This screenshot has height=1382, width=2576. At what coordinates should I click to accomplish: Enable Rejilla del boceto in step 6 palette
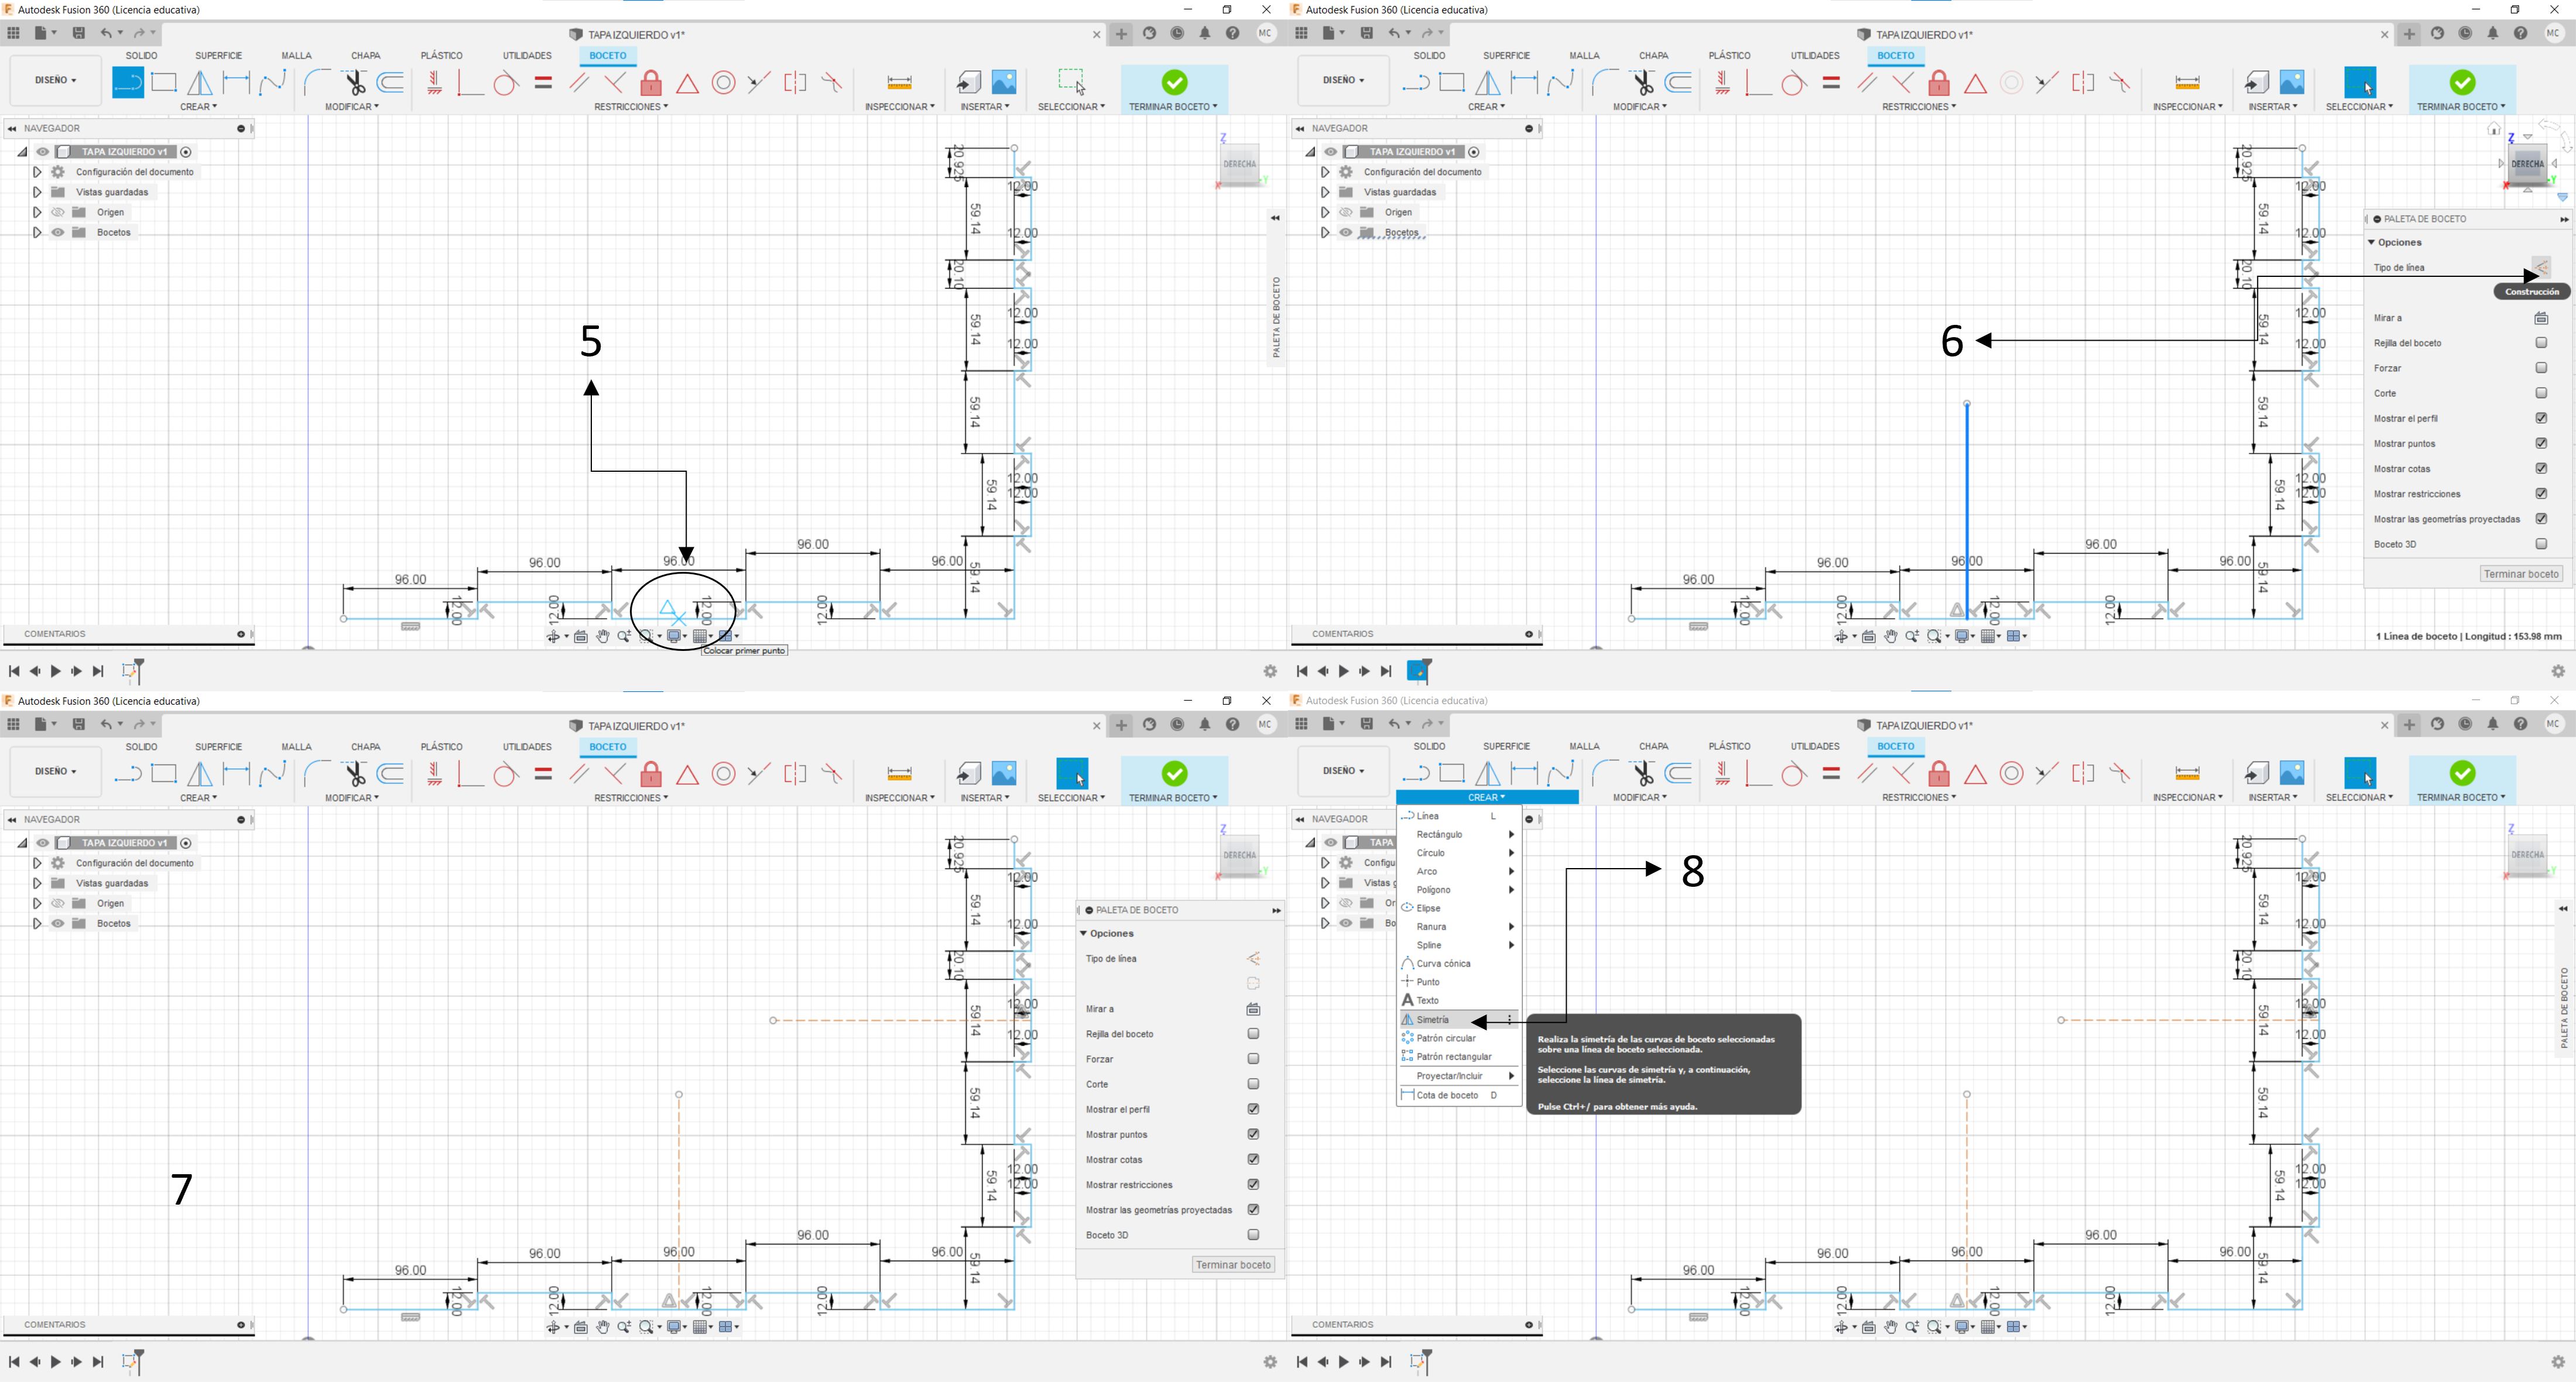point(2541,343)
